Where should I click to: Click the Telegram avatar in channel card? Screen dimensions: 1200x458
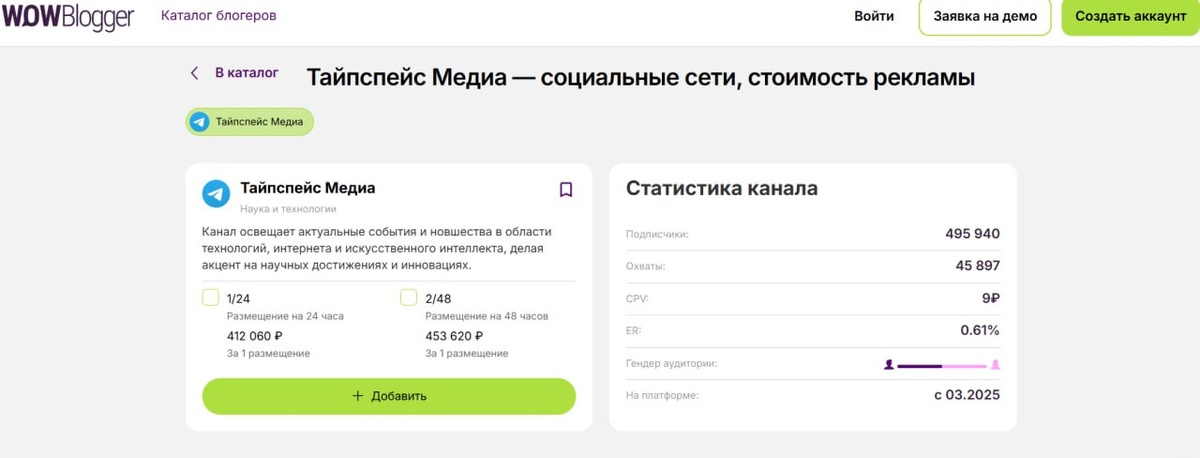click(x=216, y=193)
